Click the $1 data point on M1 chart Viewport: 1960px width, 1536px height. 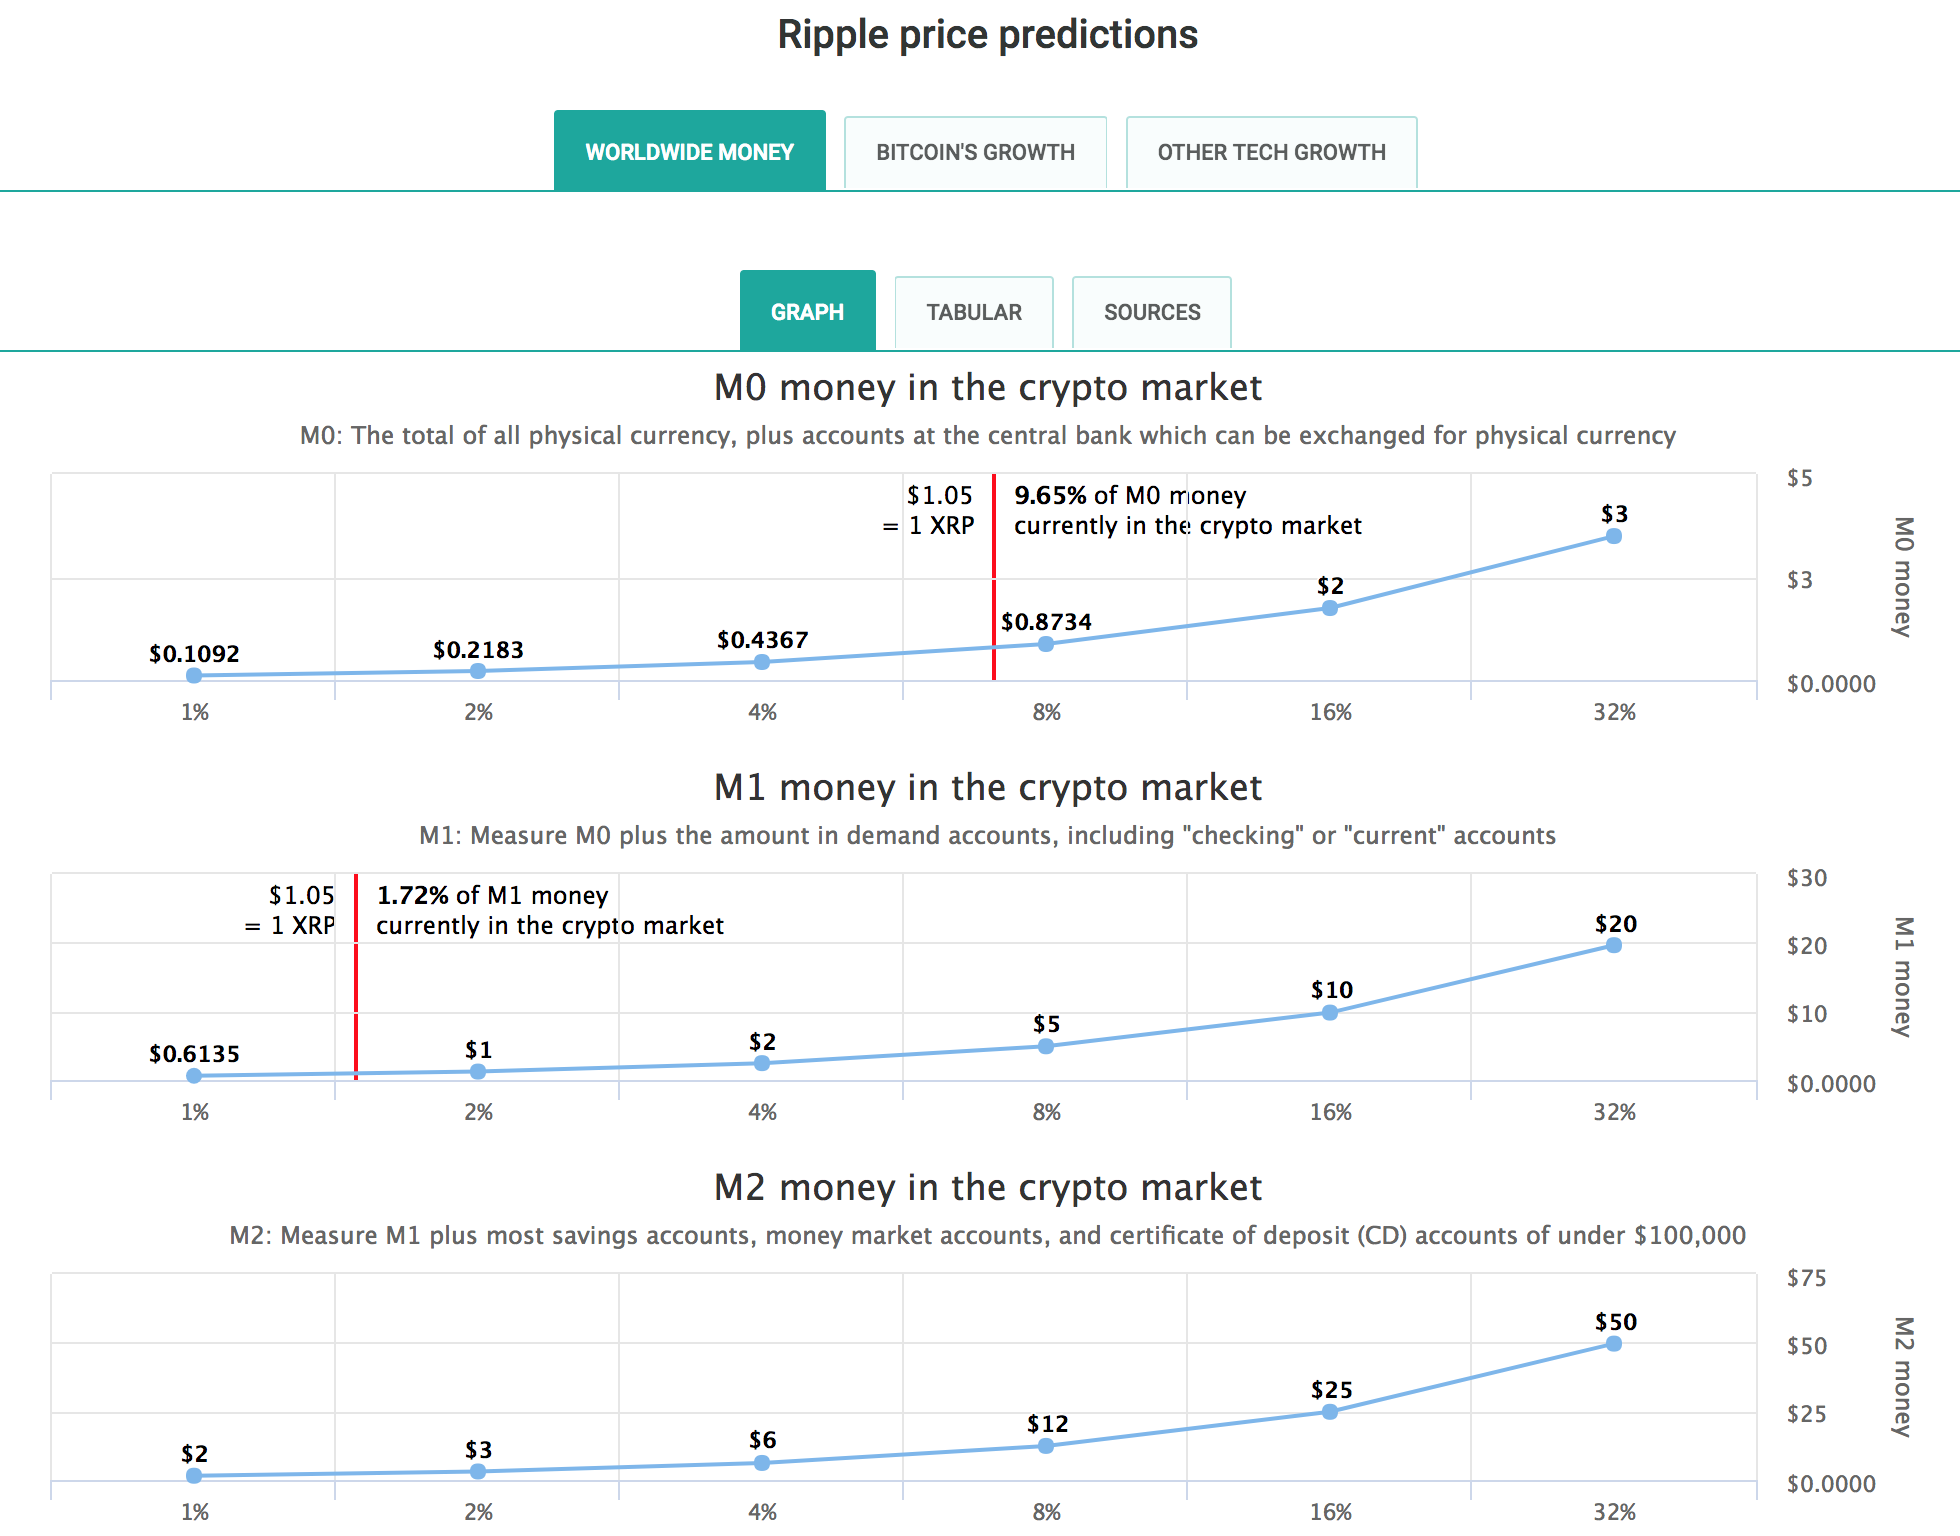click(x=478, y=1072)
